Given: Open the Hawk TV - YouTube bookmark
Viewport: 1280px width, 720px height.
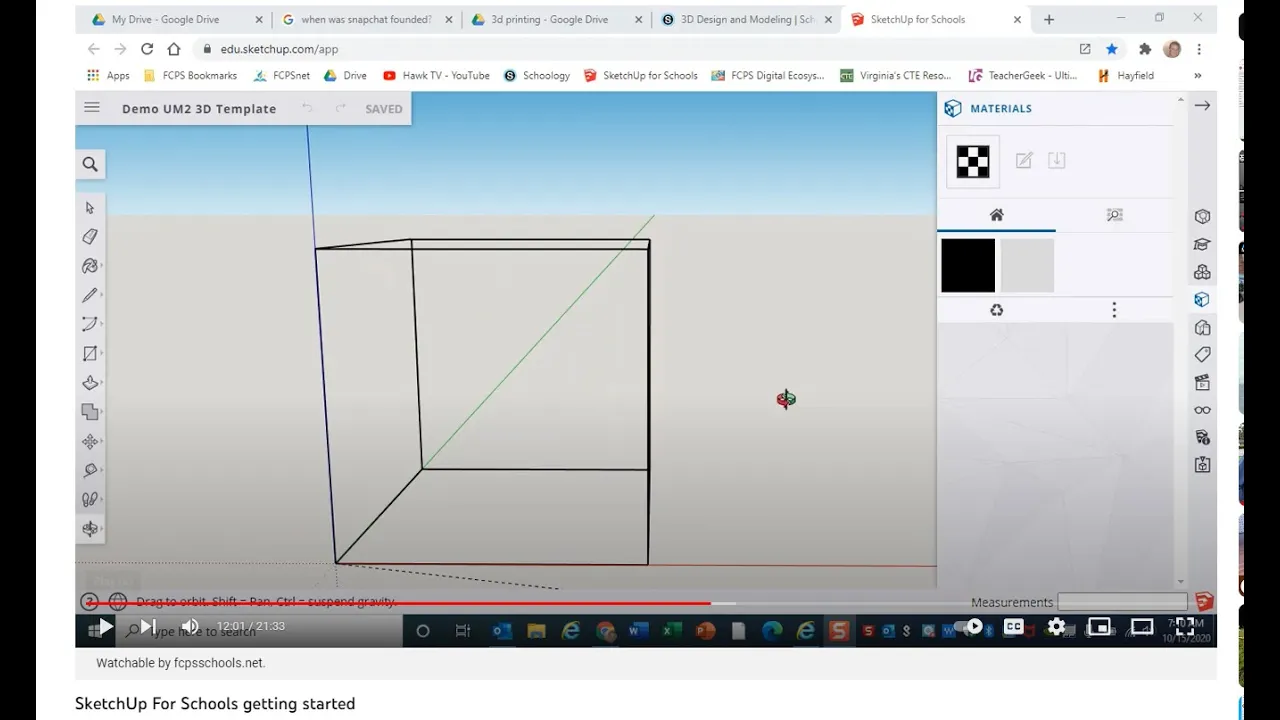Looking at the screenshot, I should coord(436,75).
